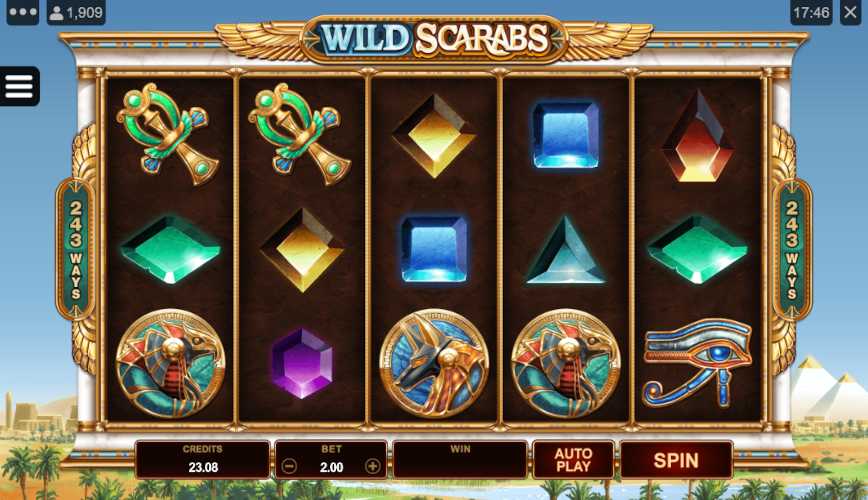The height and width of the screenshot is (500, 868).
Task: Click the Credits display field
Action: click(203, 460)
